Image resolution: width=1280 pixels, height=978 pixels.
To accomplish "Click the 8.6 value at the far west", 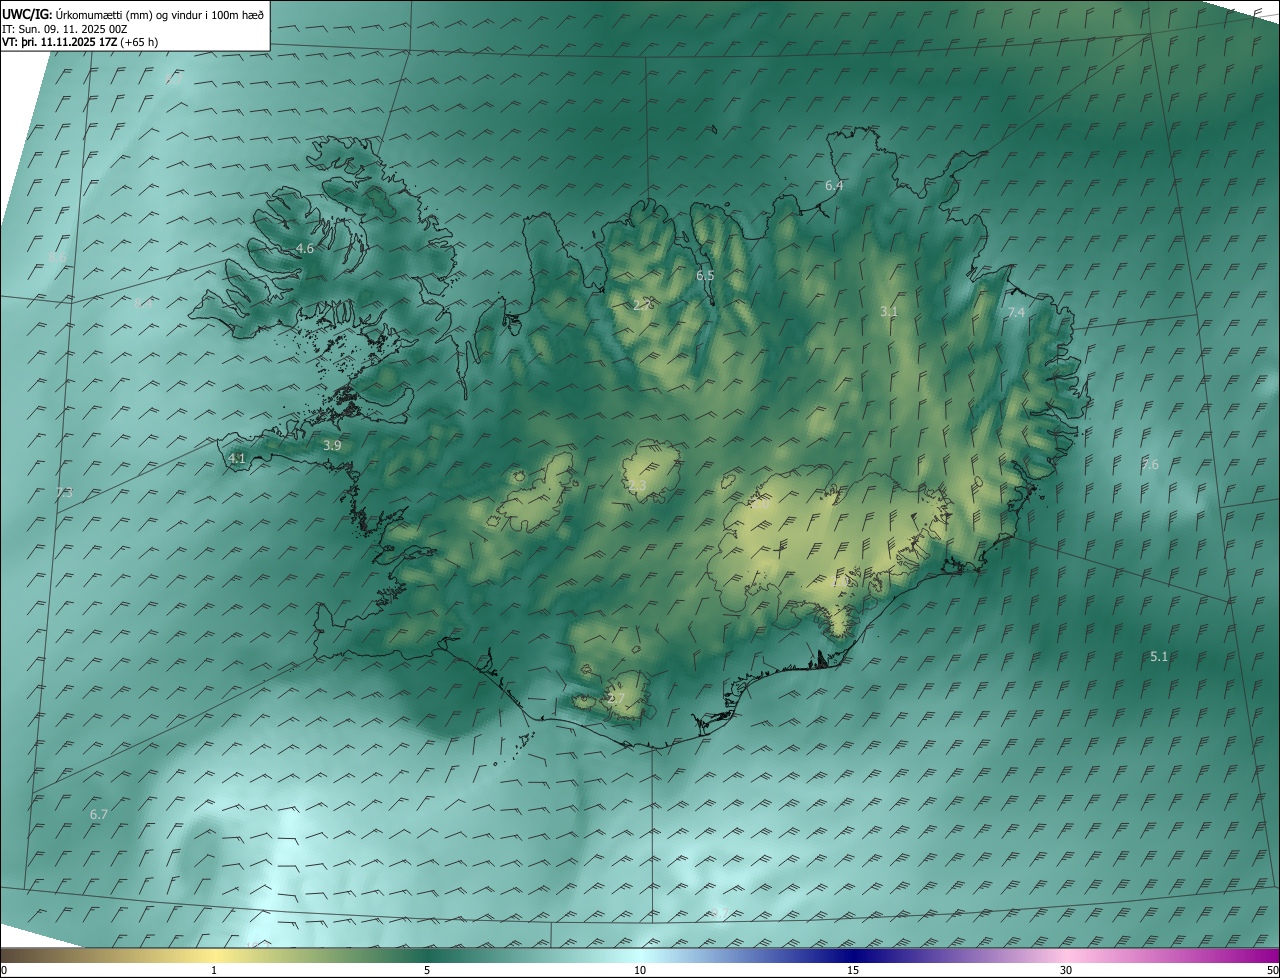I will (57, 258).
